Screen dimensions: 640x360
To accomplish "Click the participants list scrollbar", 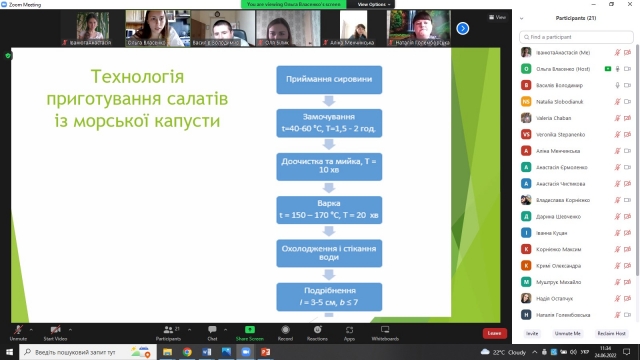I will 637,161.
